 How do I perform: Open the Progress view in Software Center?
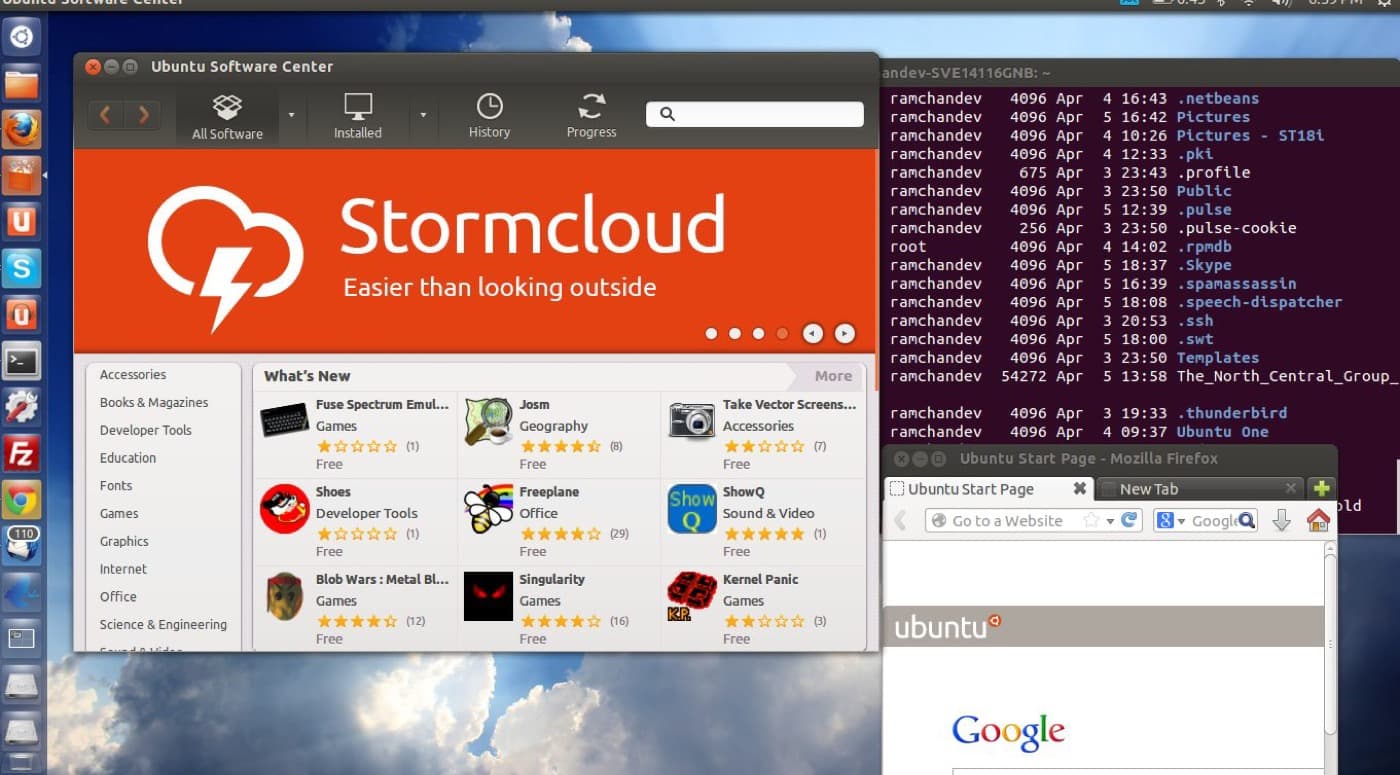click(x=591, y=117)
